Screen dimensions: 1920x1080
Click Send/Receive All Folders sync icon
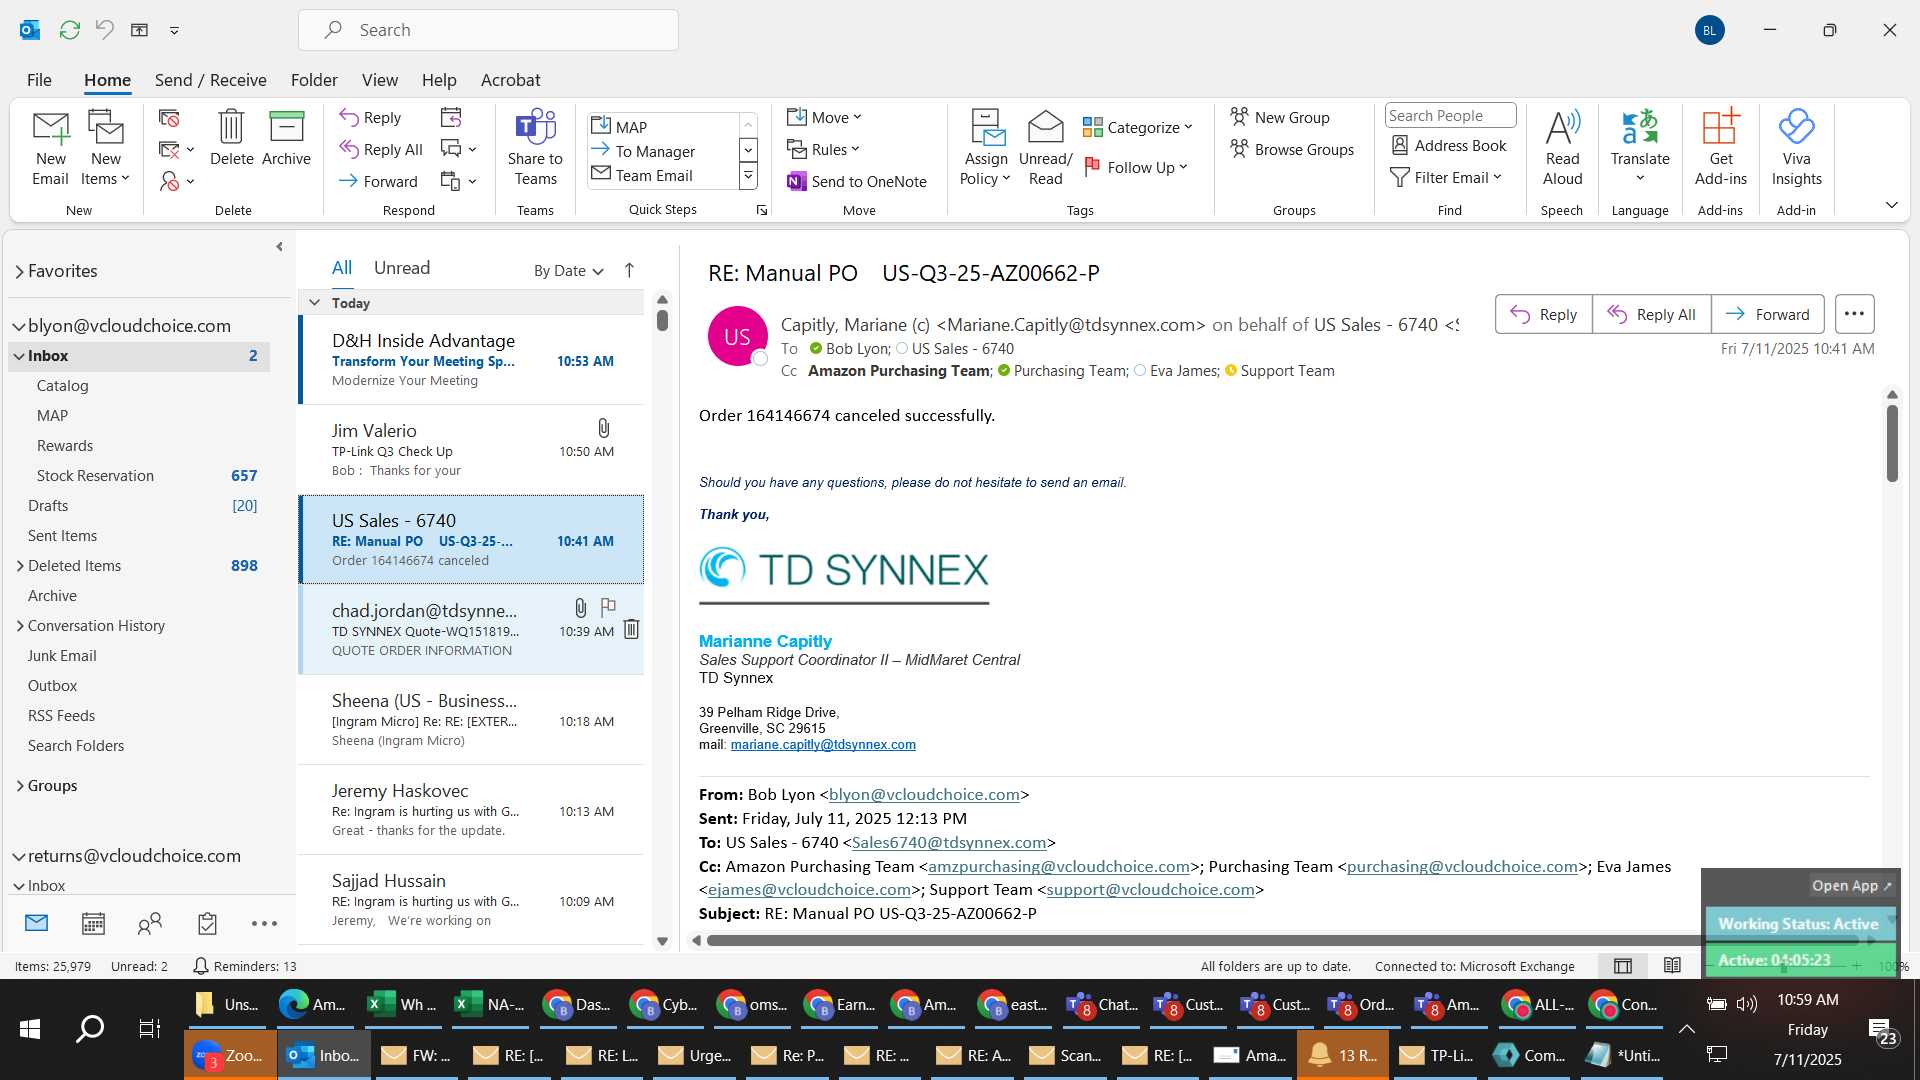tap(69, 30)
